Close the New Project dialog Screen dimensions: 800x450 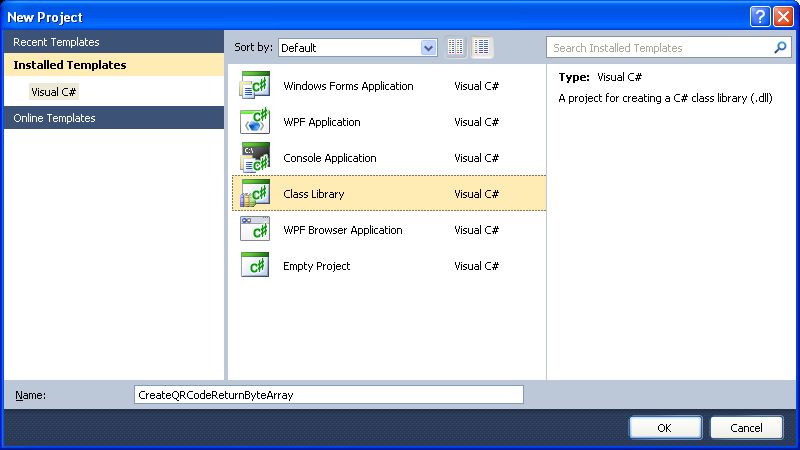pyautogui.click(x=783, y=17)
